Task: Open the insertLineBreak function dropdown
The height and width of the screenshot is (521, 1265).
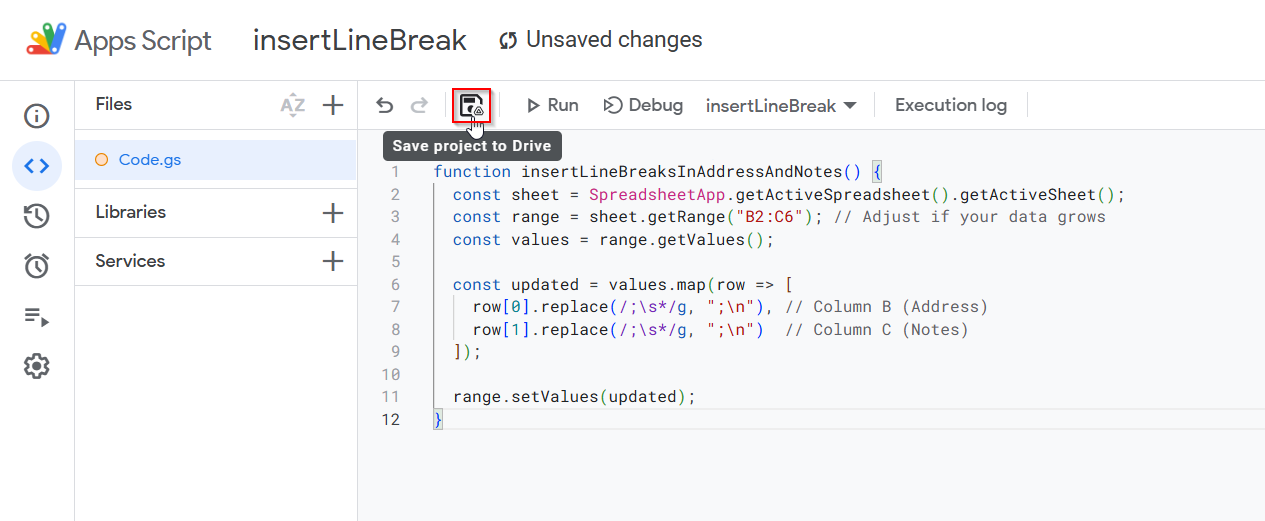Action: (x=781, y=105)
